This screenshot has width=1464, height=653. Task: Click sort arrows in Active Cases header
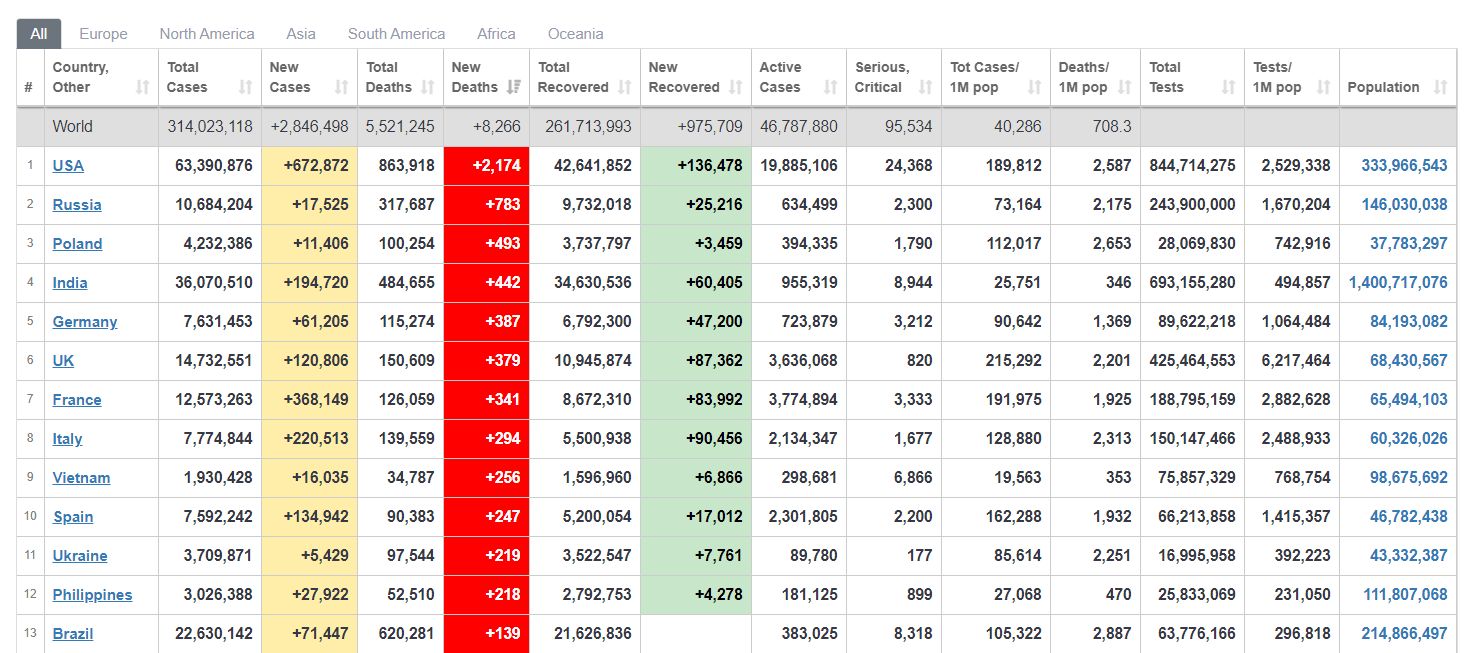coord(830,88)
